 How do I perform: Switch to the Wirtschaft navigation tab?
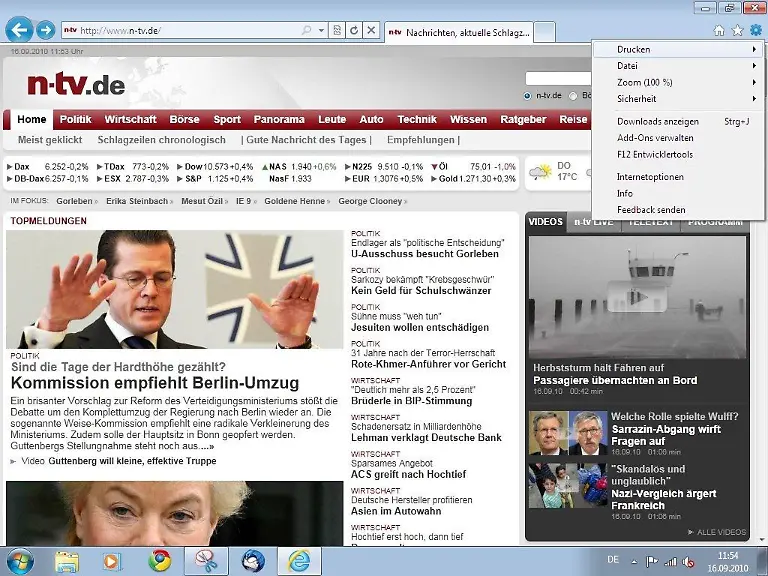coord(130,119)
